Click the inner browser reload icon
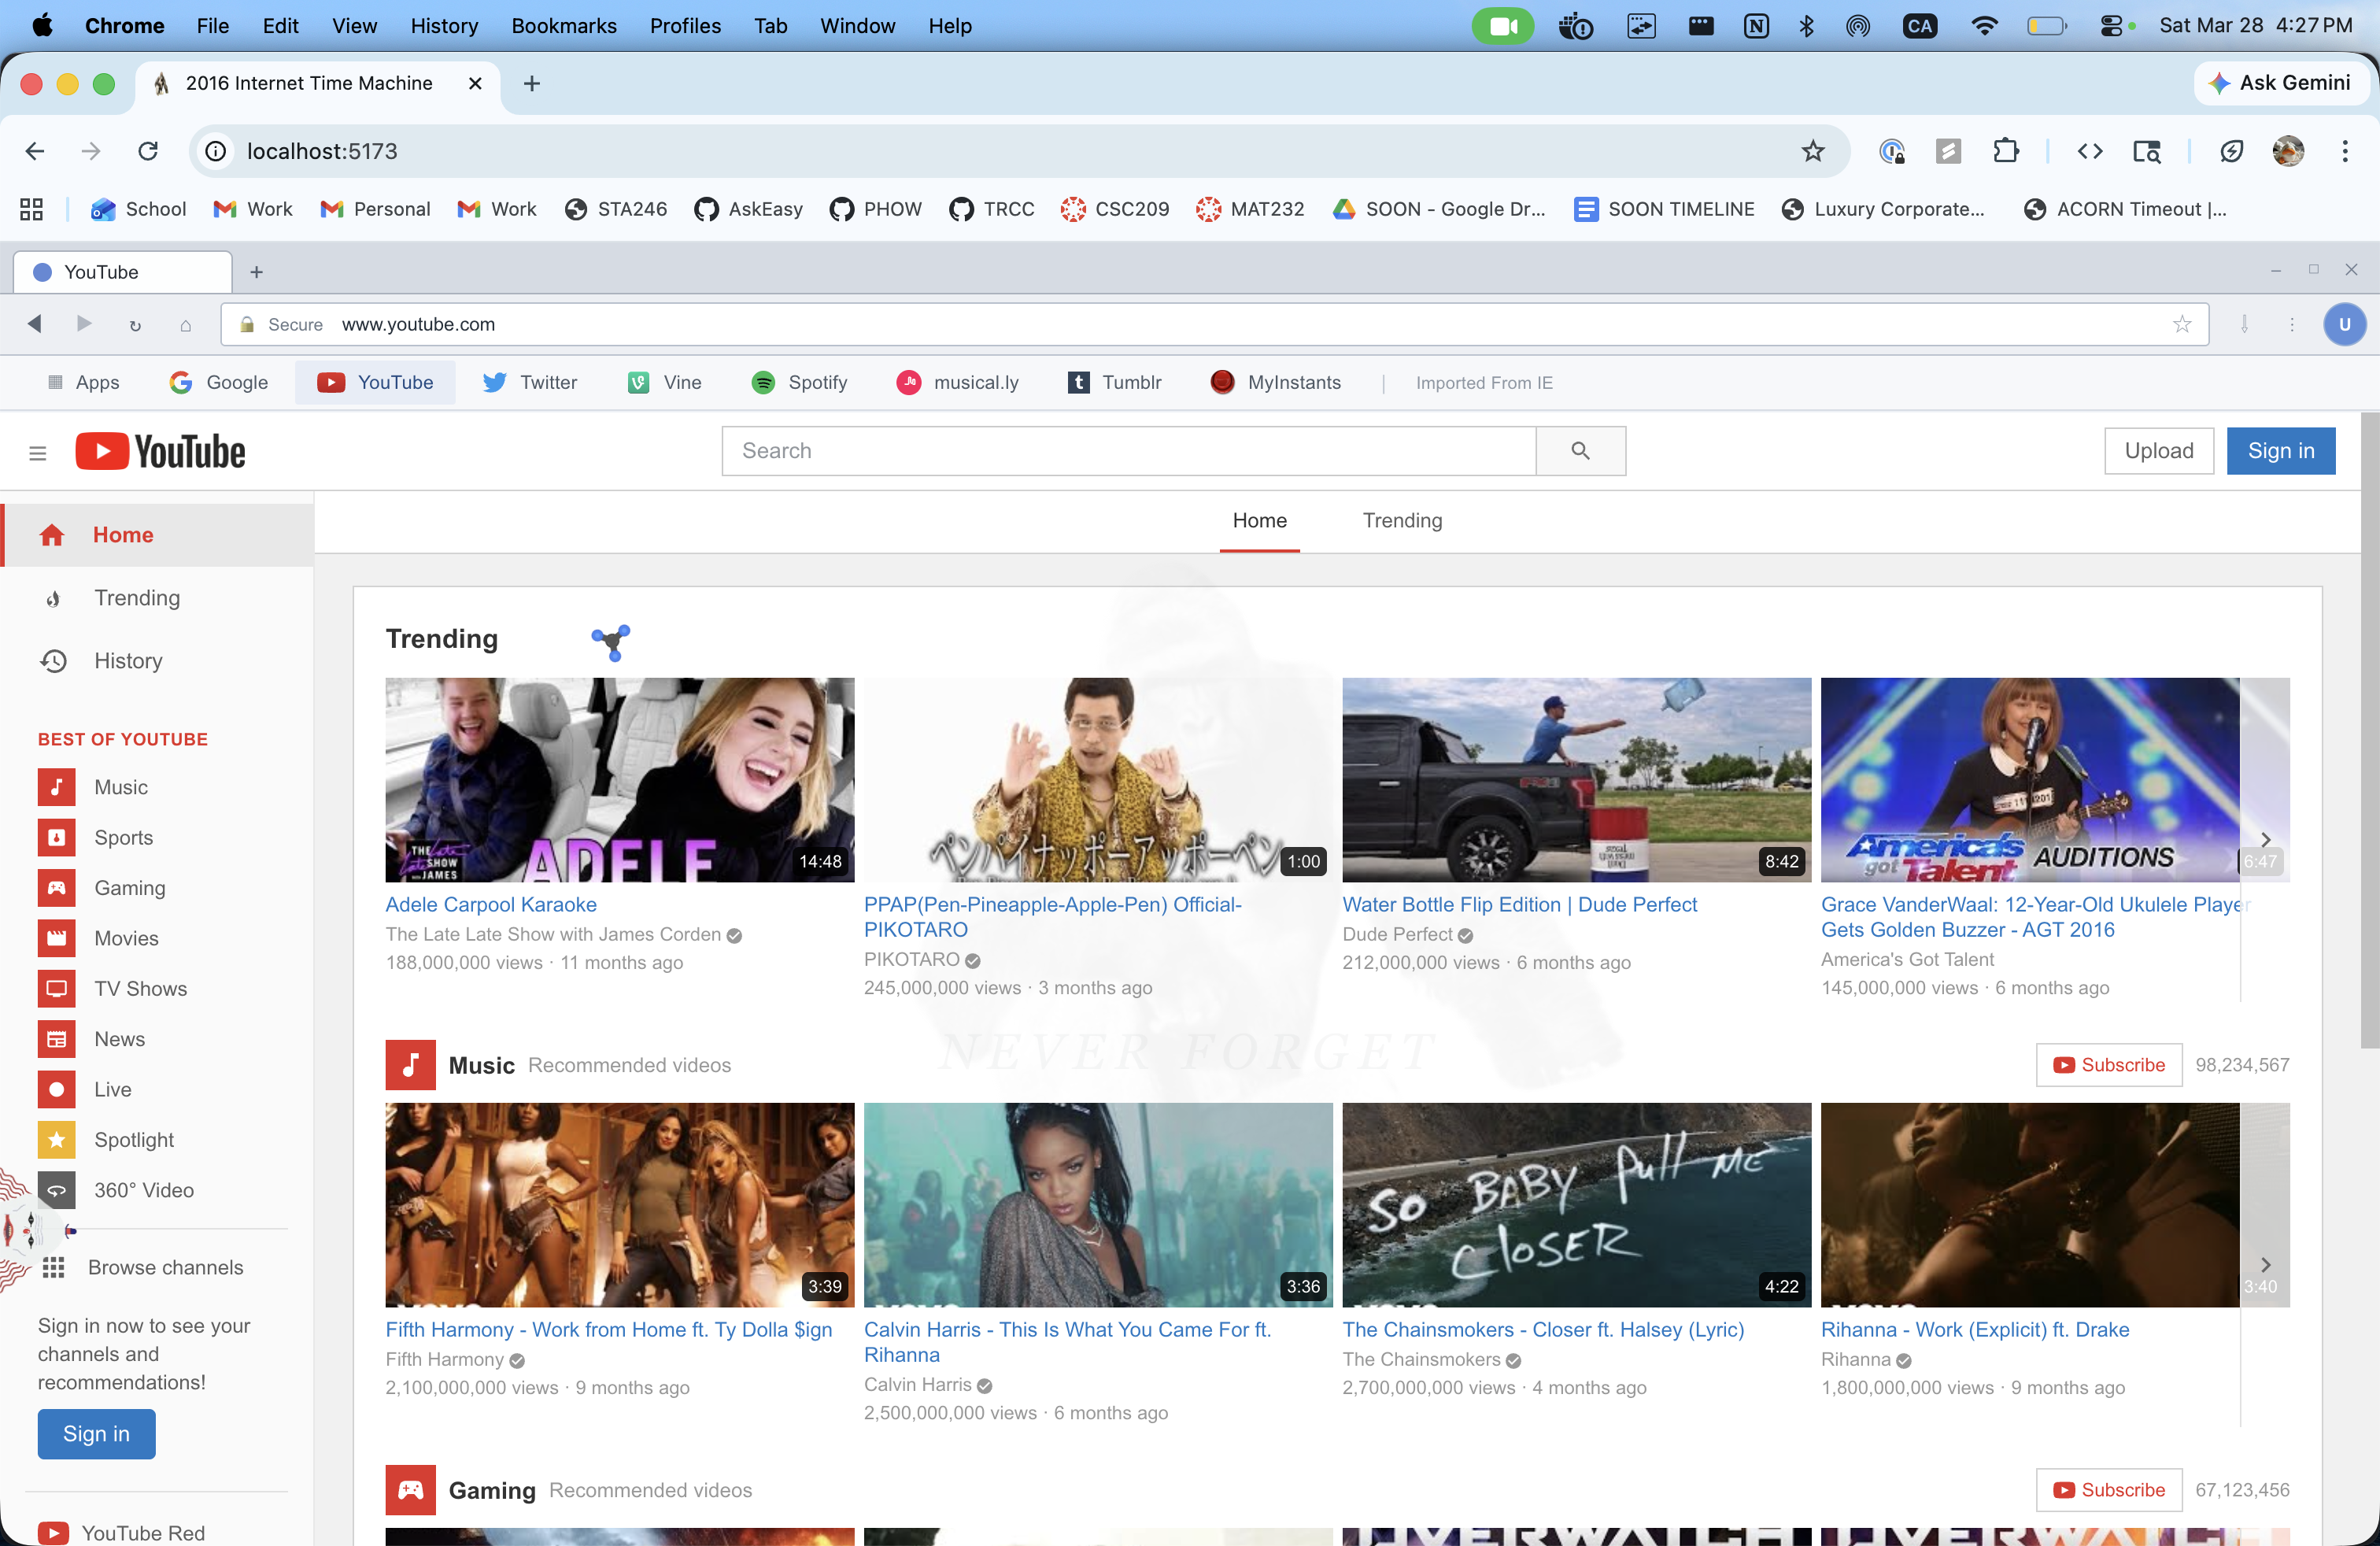2380x1546 pixels. pyautogui.click(x=135, y=325)
